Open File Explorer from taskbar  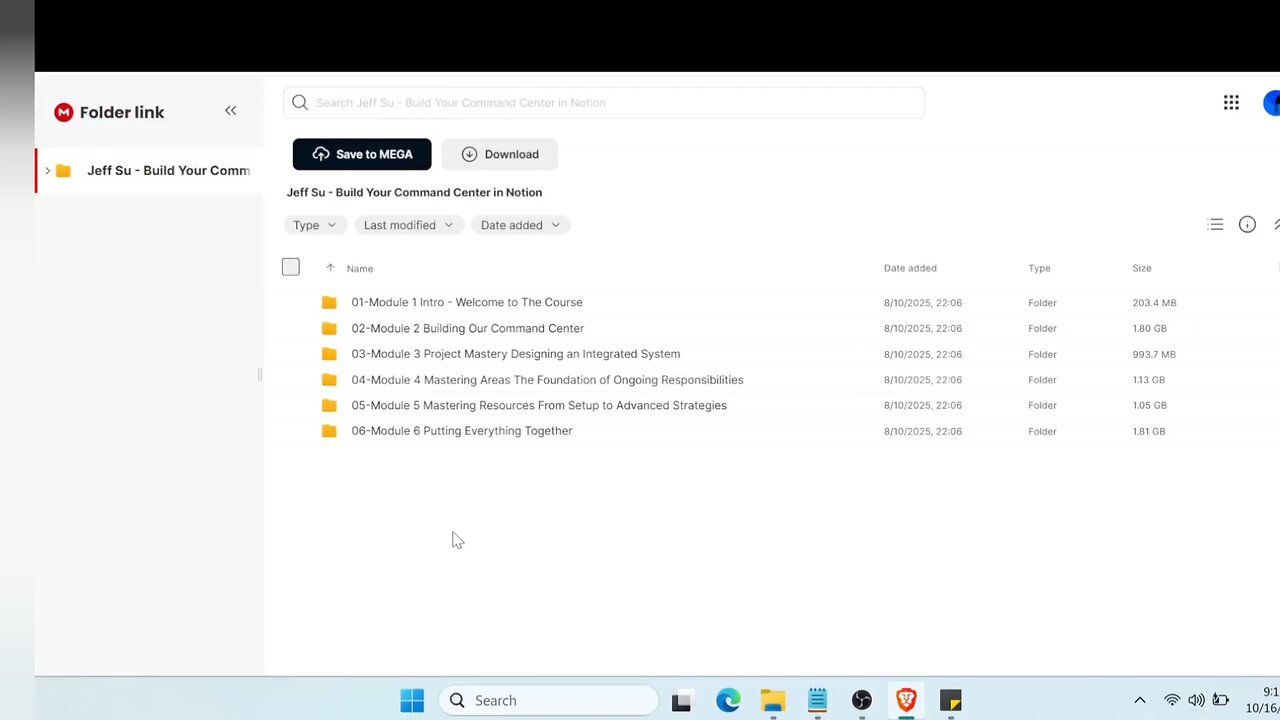coord(772,701)
